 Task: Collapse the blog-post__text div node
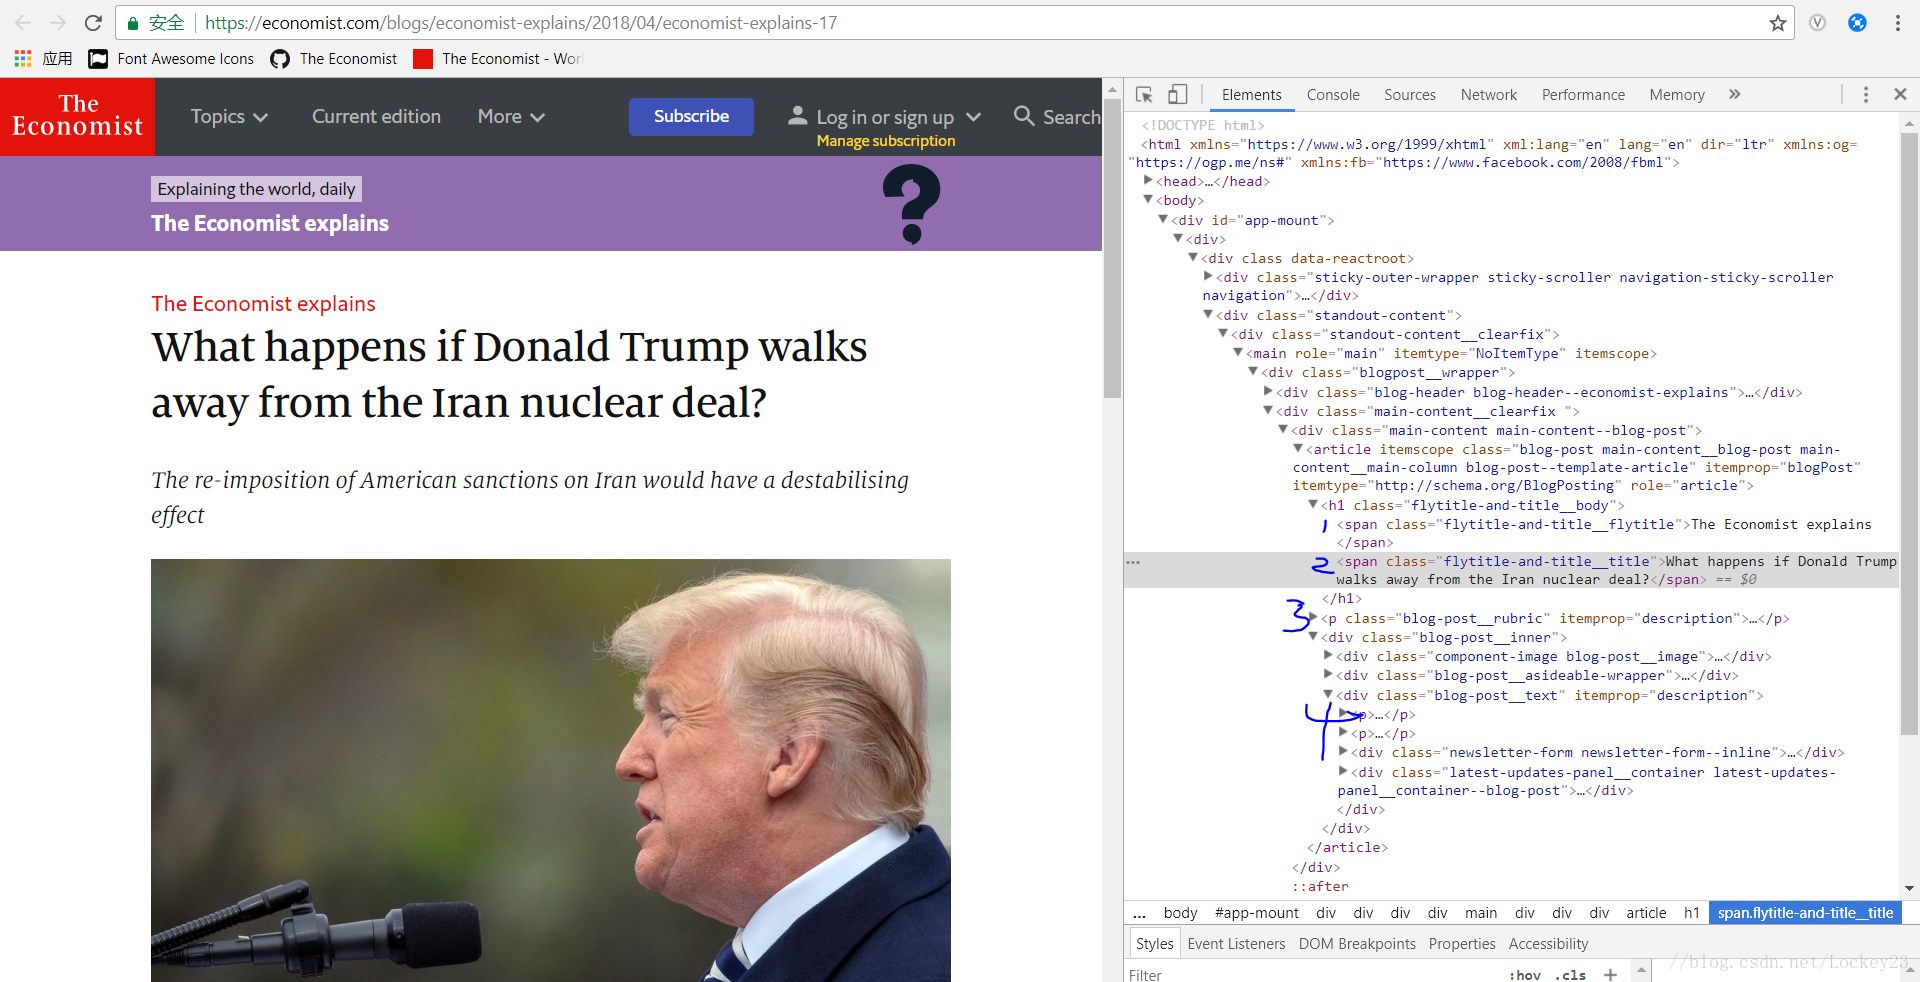coord(1328,695)
